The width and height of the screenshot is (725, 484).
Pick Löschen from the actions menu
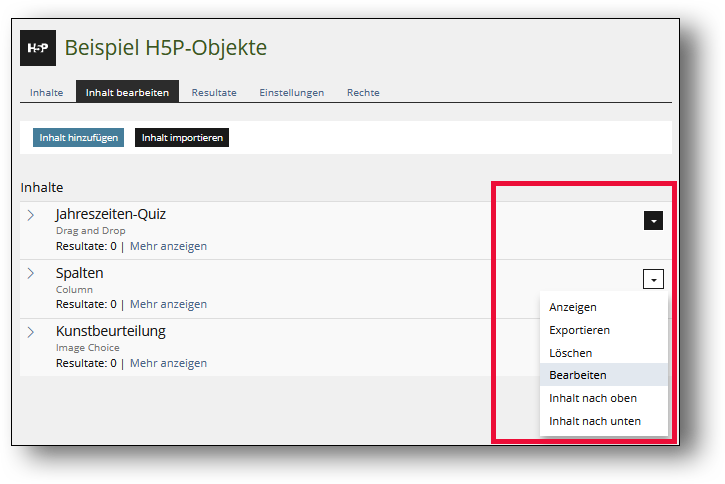pyautogui.click(x=570, y=353)
